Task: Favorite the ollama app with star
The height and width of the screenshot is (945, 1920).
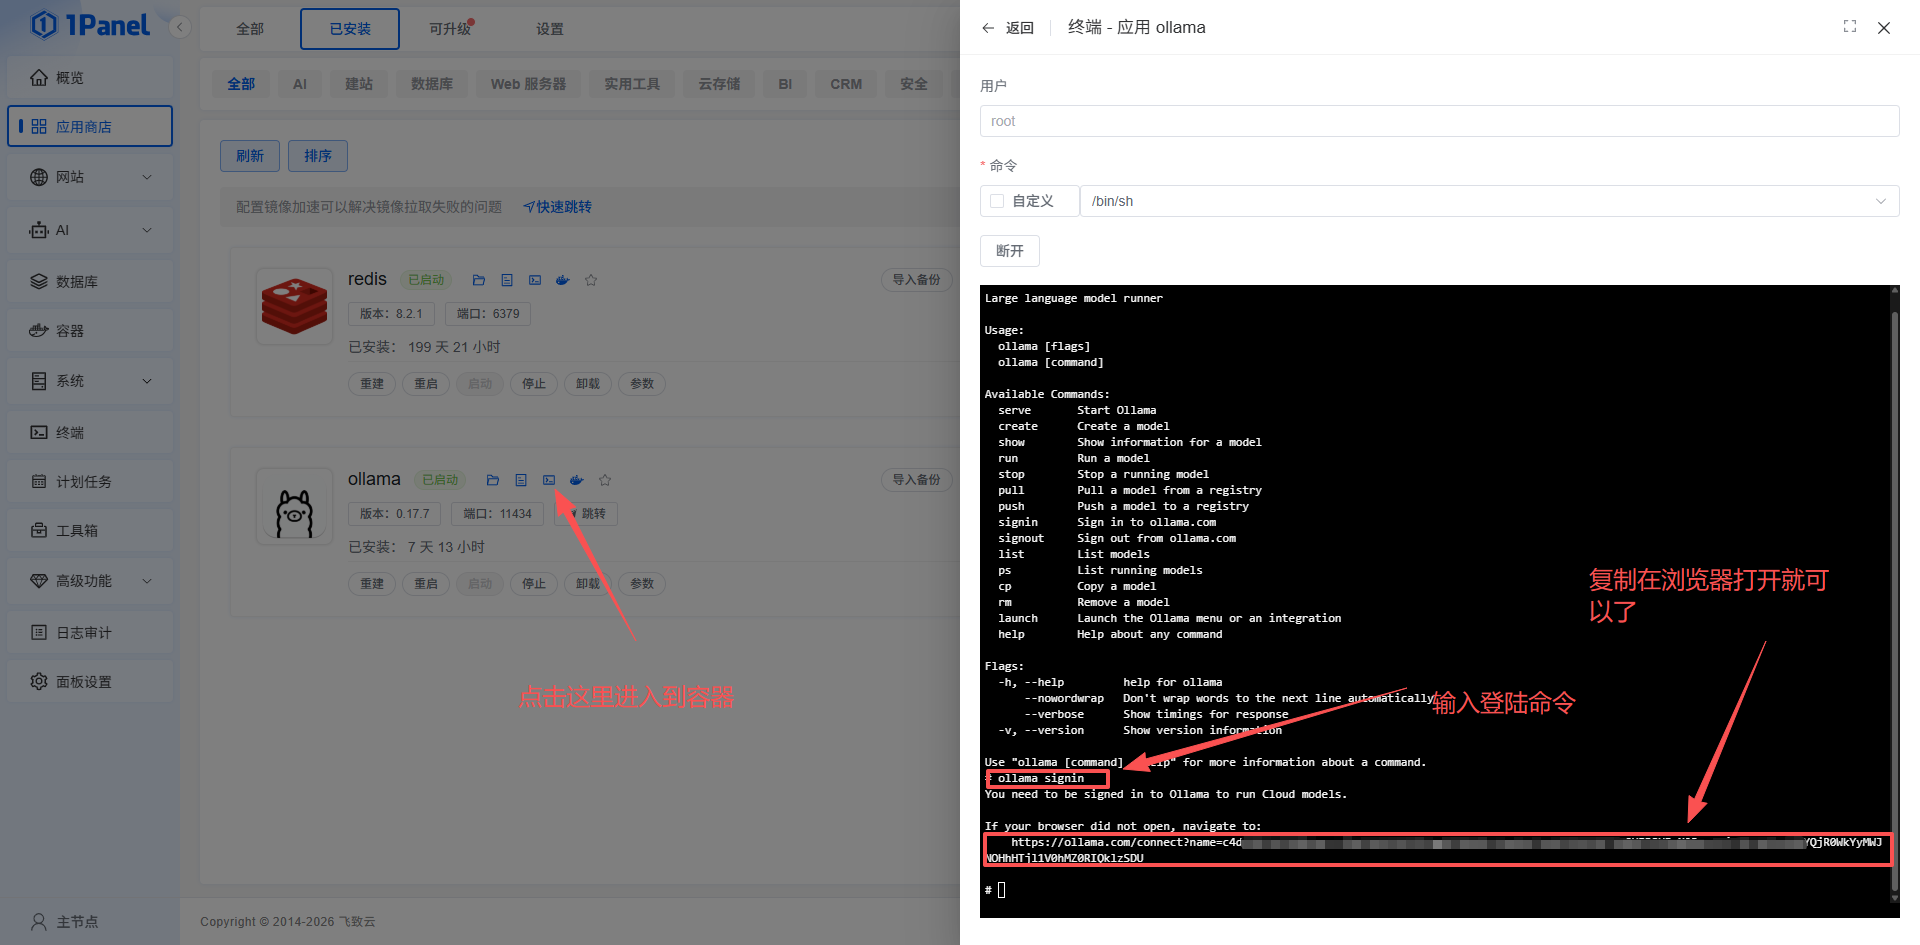Action: click(x=605, y=480)
